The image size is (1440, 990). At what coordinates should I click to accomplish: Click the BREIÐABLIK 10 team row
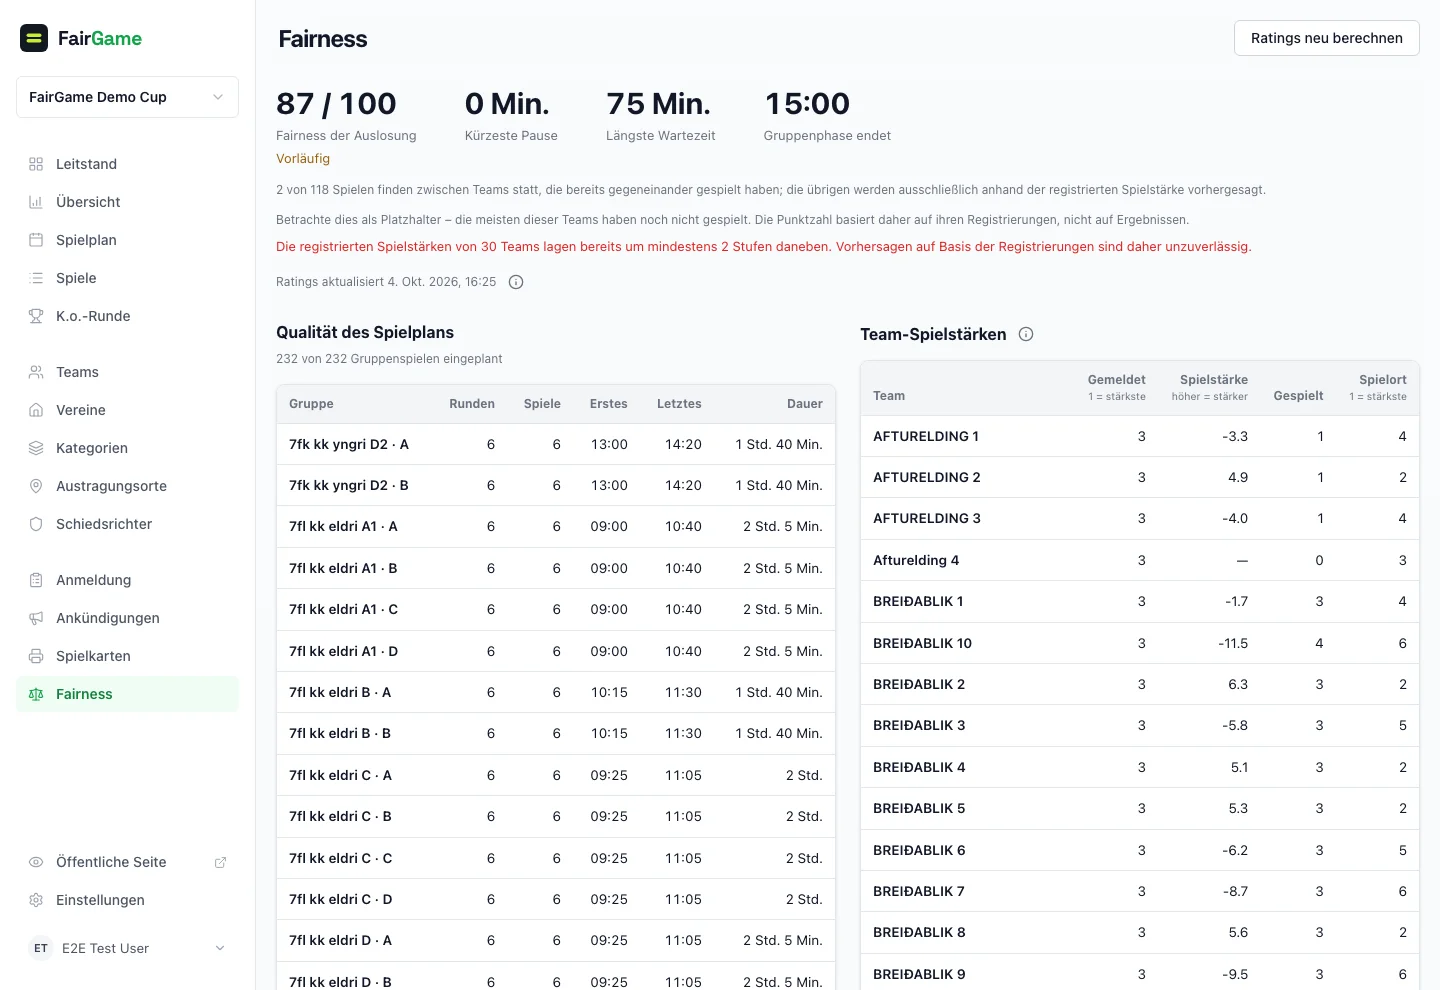1140,643
